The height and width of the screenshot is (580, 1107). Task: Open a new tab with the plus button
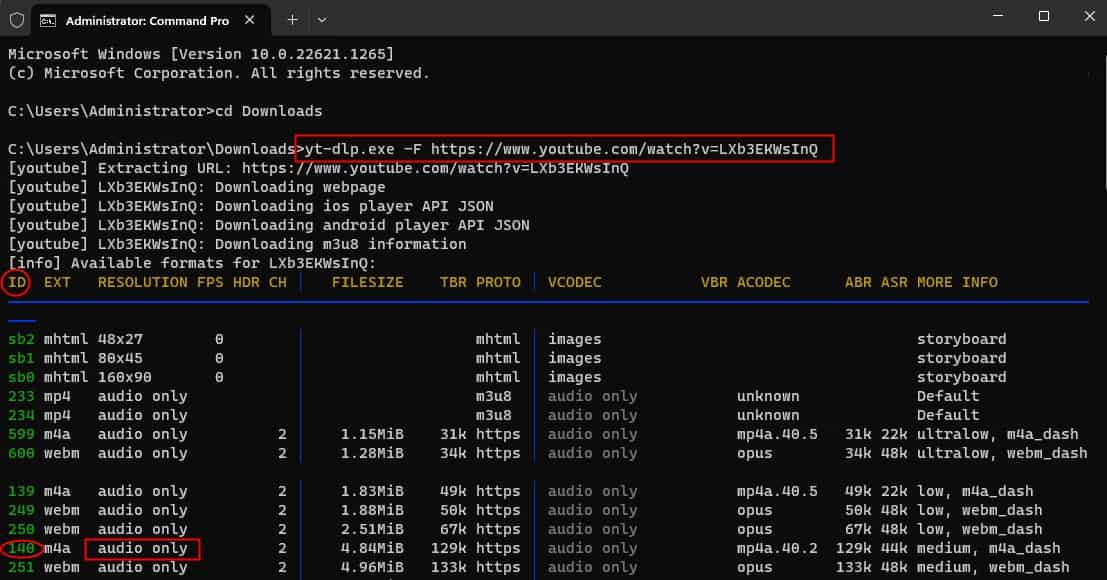point(292,19)
